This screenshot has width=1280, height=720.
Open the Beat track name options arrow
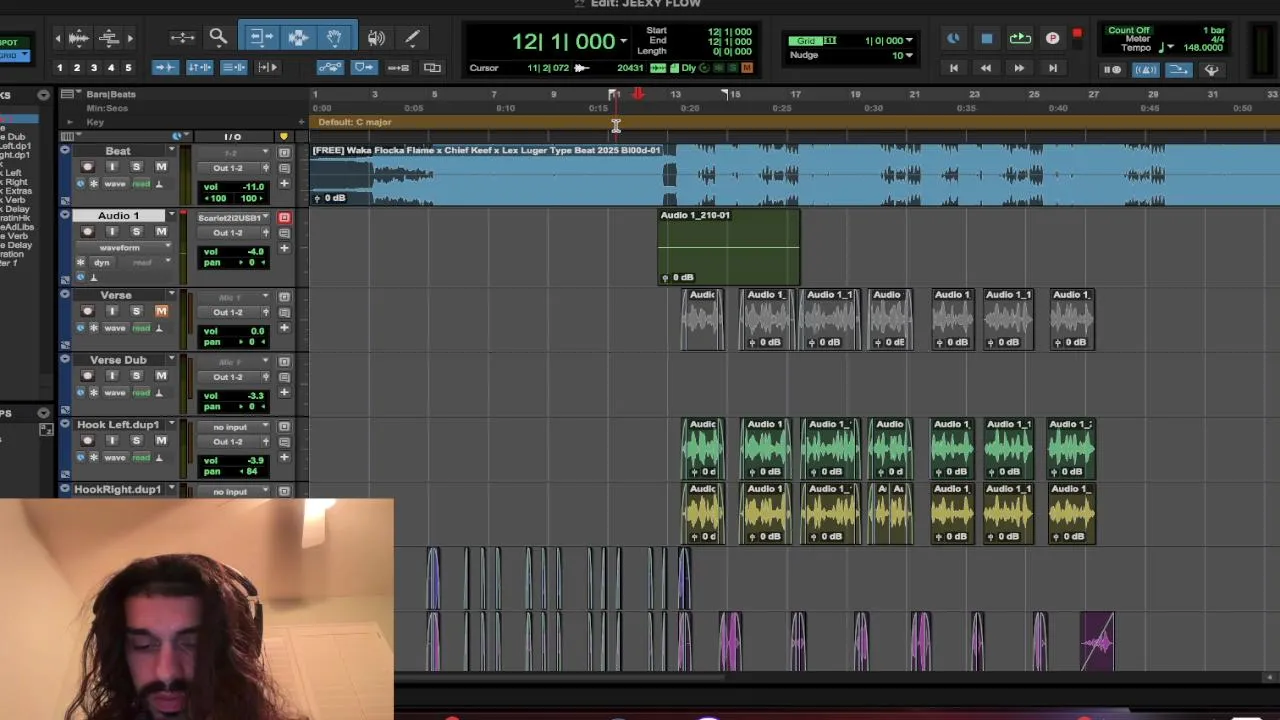pyautogui.click(x=171, y=151)
